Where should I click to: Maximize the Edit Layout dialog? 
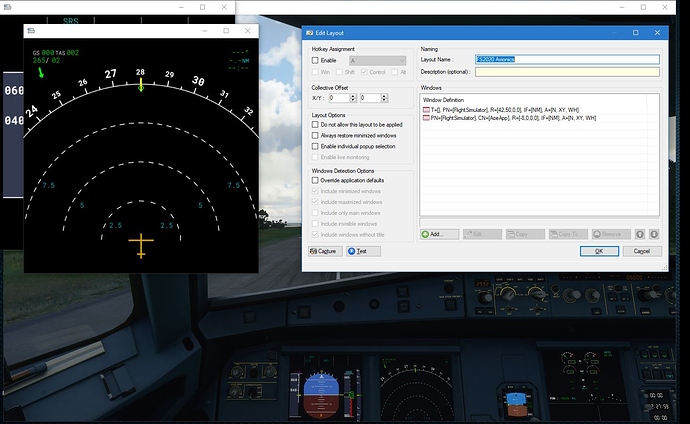[635, 33]
